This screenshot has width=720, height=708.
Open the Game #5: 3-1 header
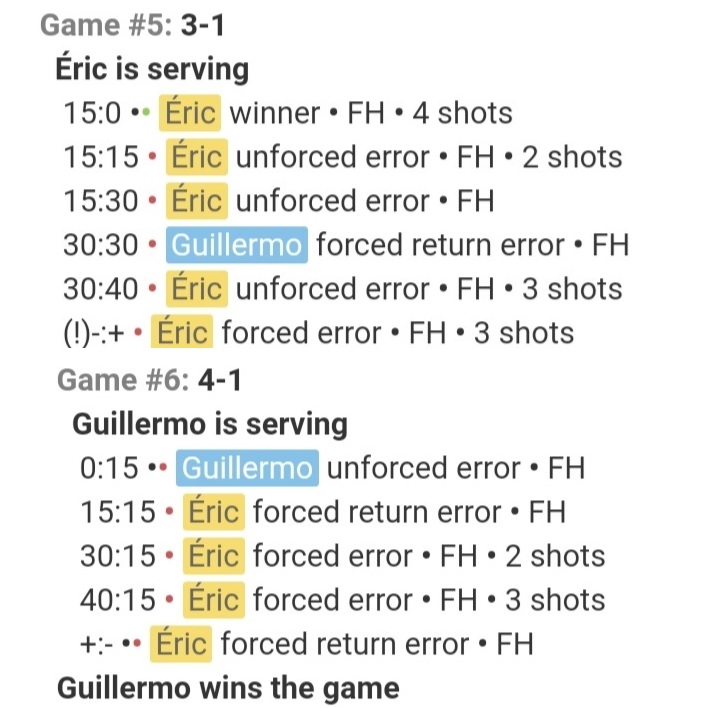132,25
